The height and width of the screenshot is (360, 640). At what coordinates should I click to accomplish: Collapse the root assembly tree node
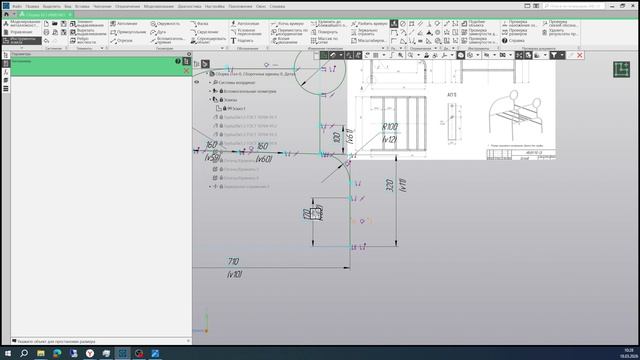pyautogui.click(x=207, y=74)
